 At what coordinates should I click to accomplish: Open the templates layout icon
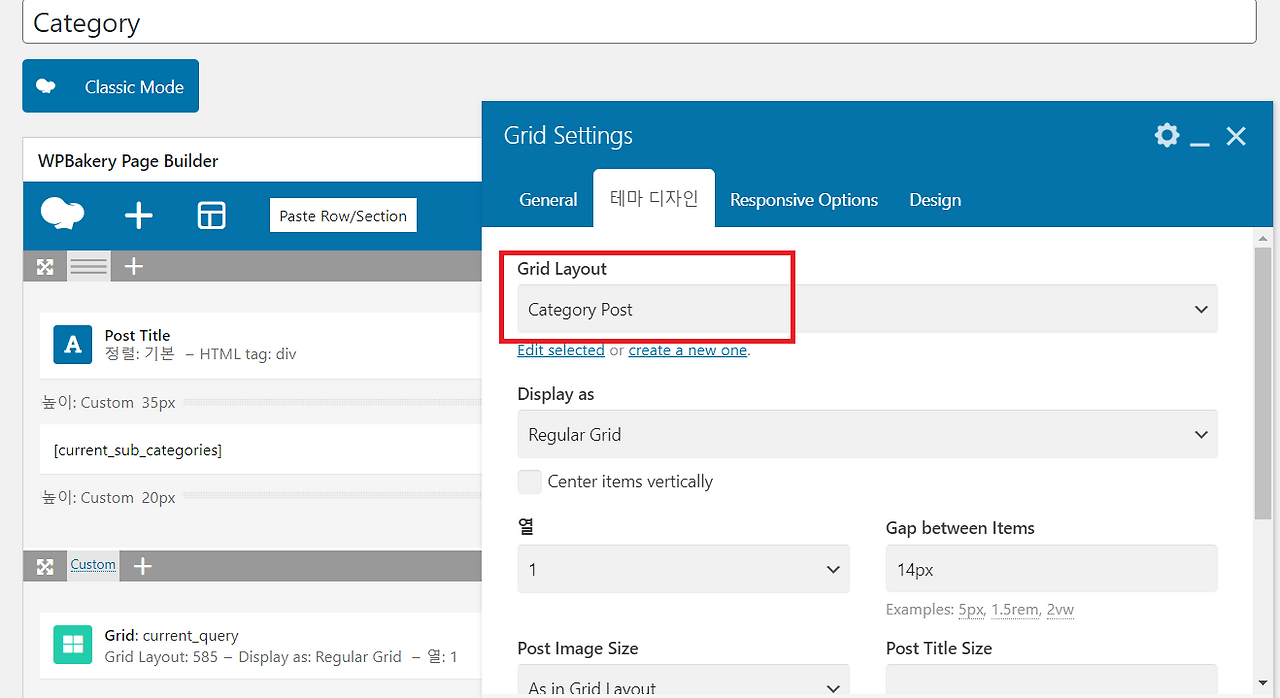pos(212,215)
